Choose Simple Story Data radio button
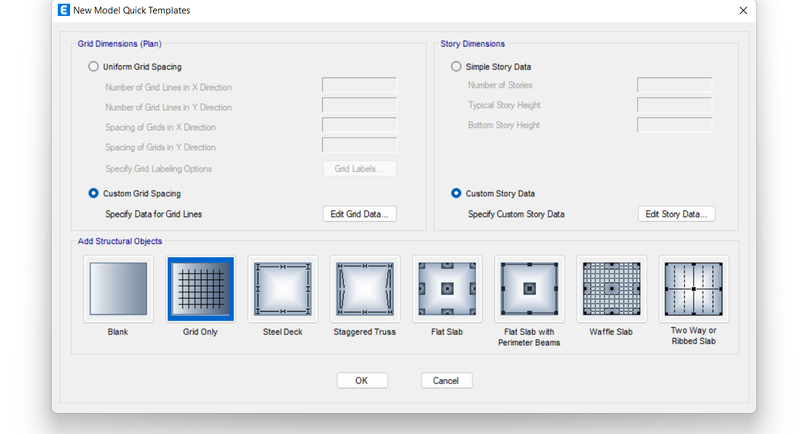The width and height of the screenshot is (800, 434). pos(456,67)
